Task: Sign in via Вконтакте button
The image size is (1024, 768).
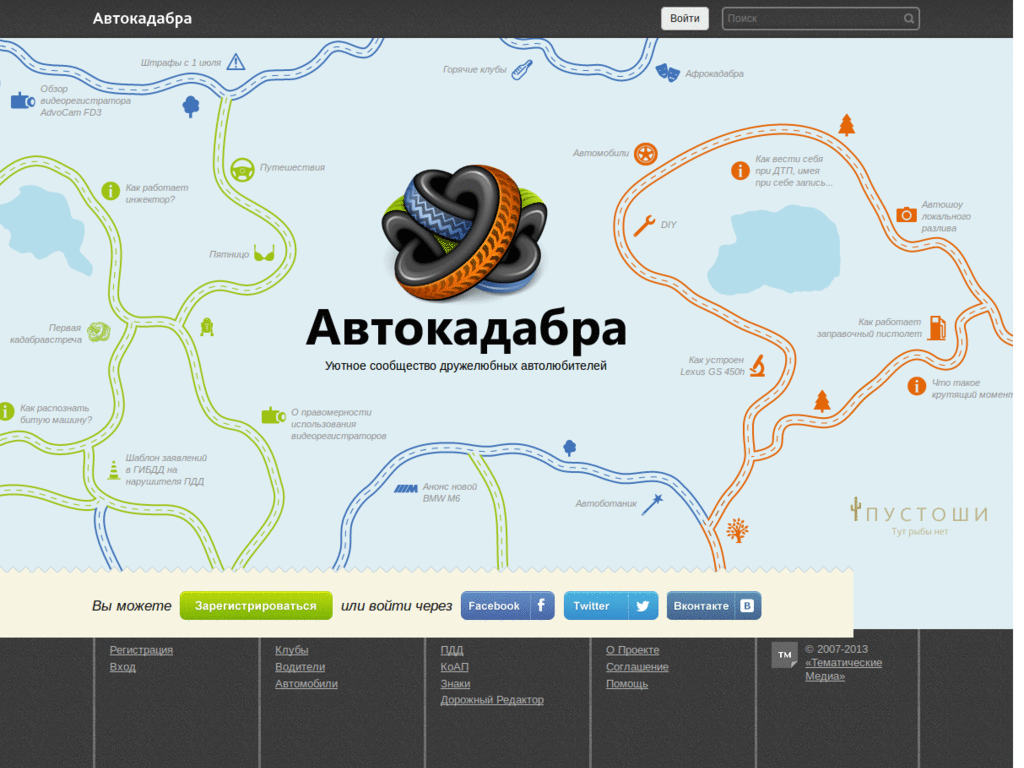Action: click(x=714, y=605)
